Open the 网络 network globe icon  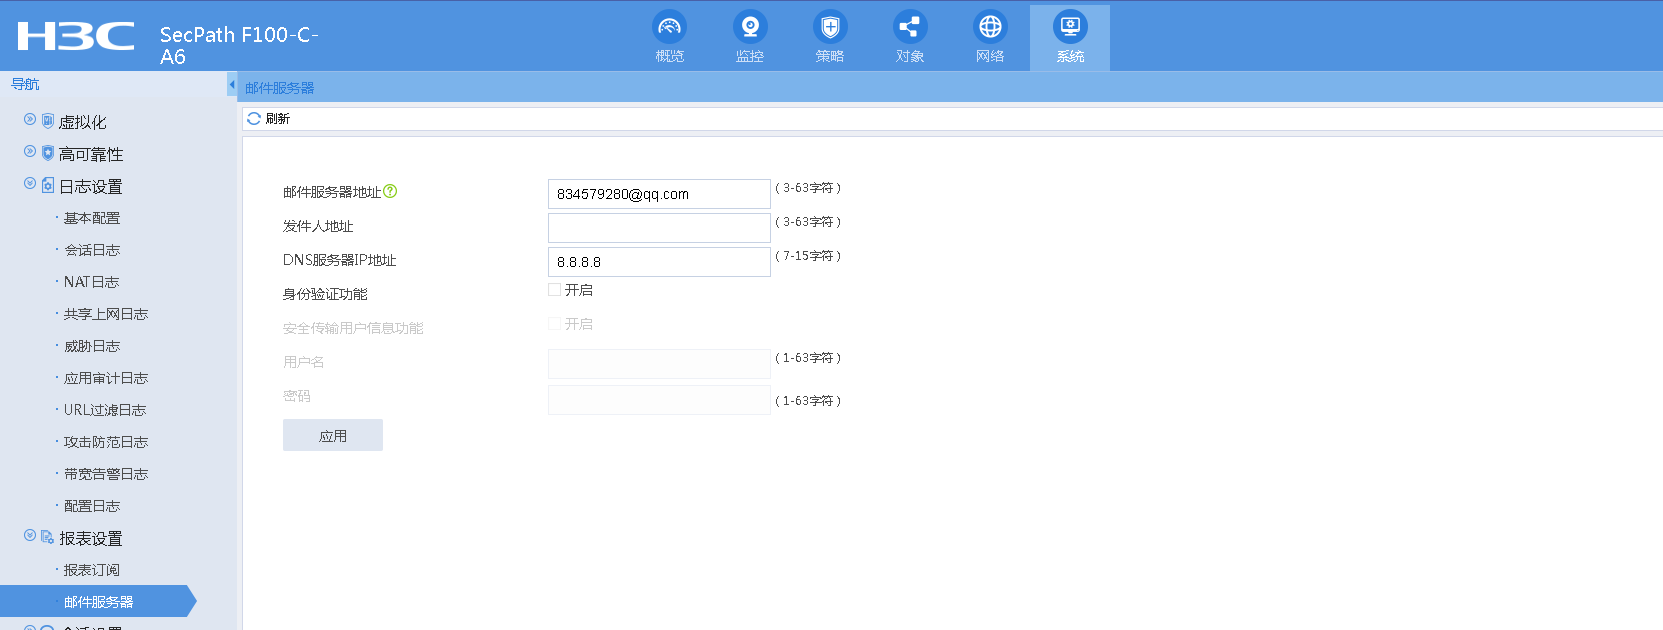990,27
